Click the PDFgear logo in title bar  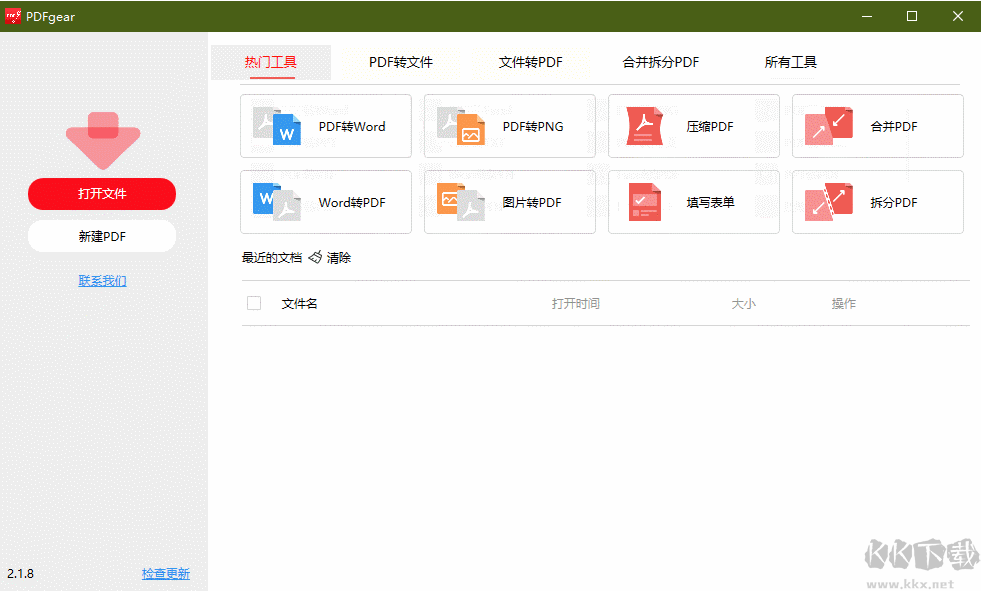pos(13,16)
